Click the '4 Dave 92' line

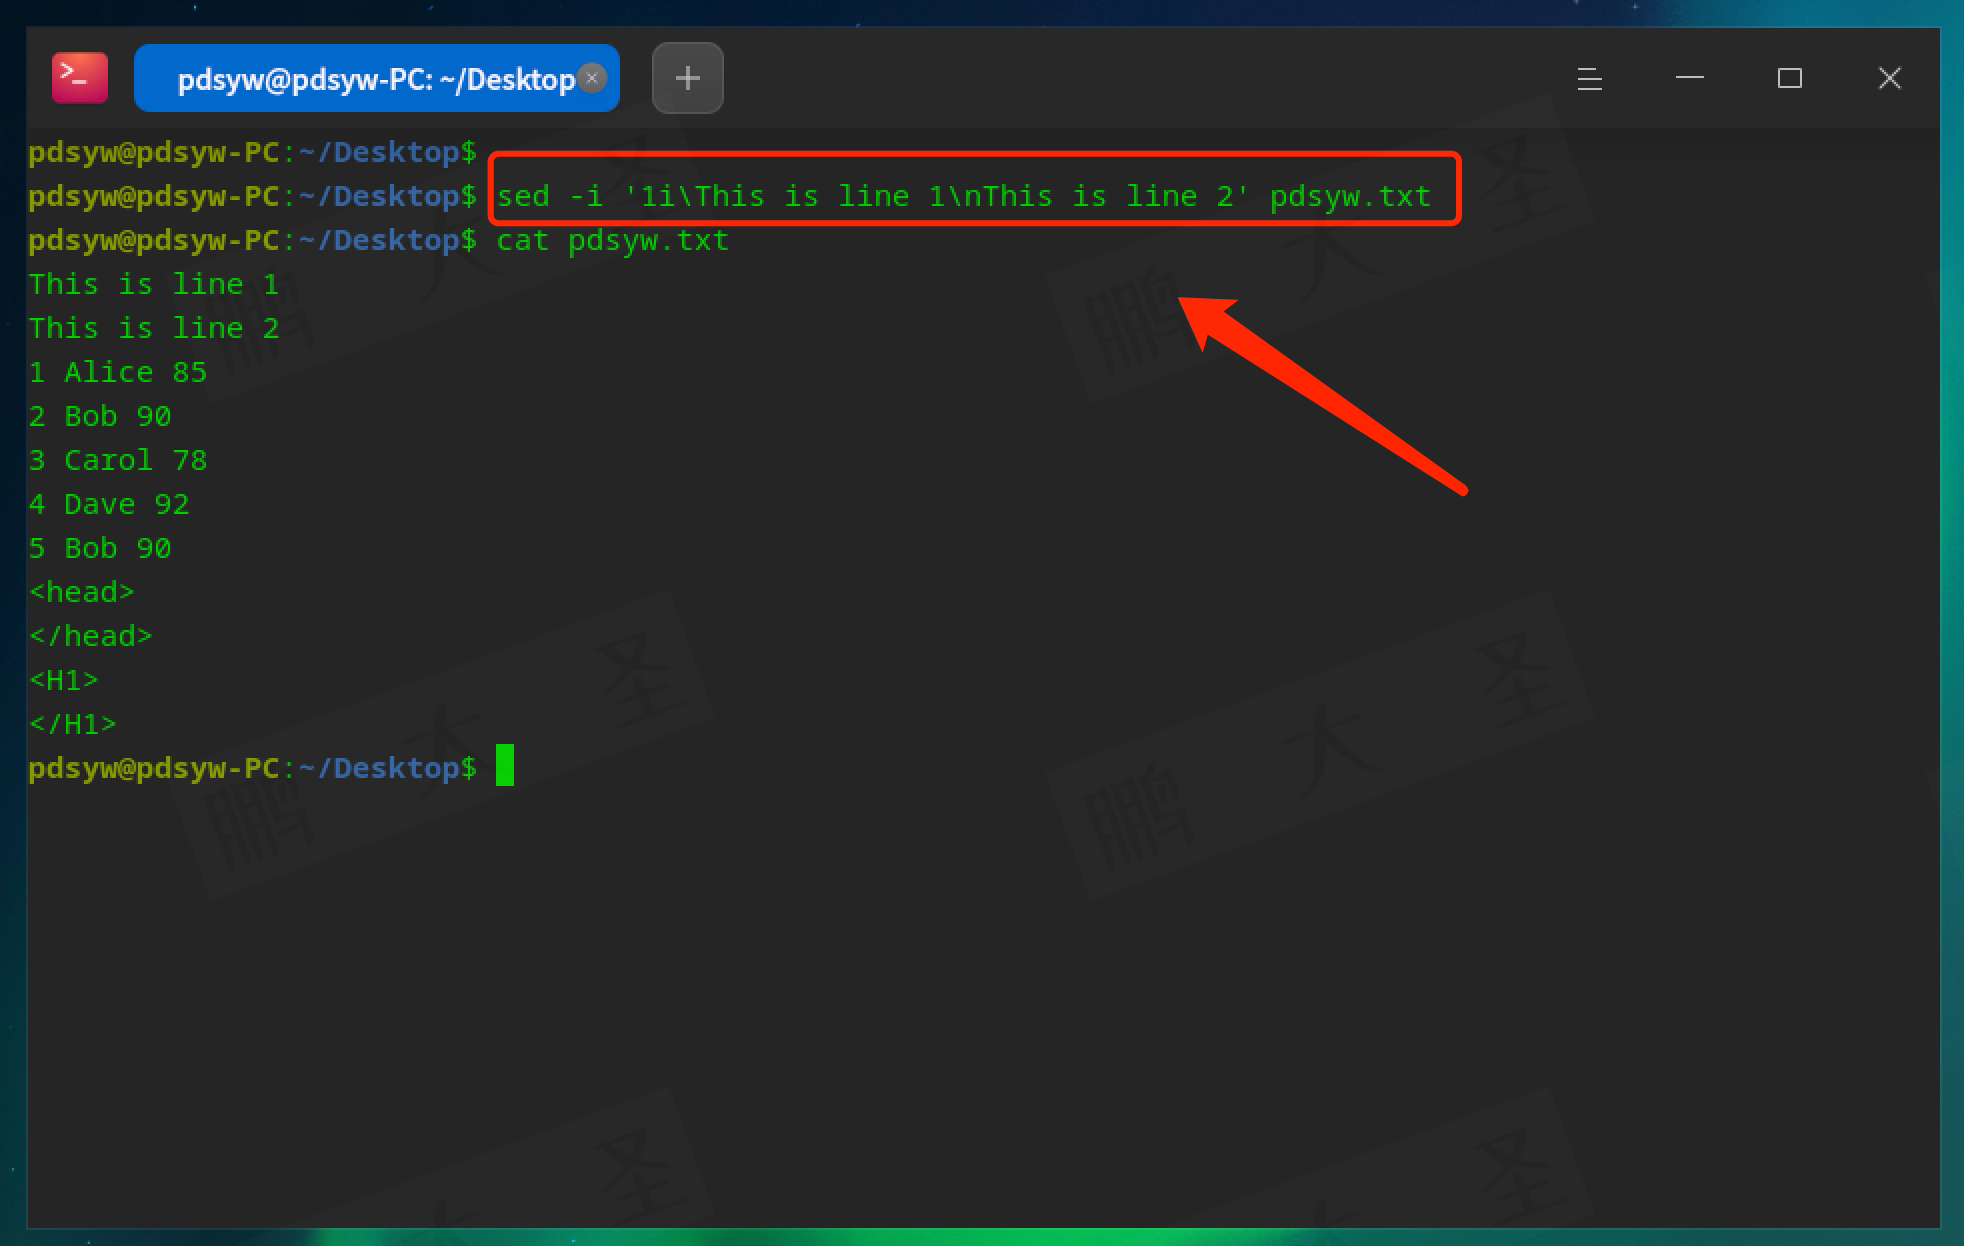[x=108, y=505]
